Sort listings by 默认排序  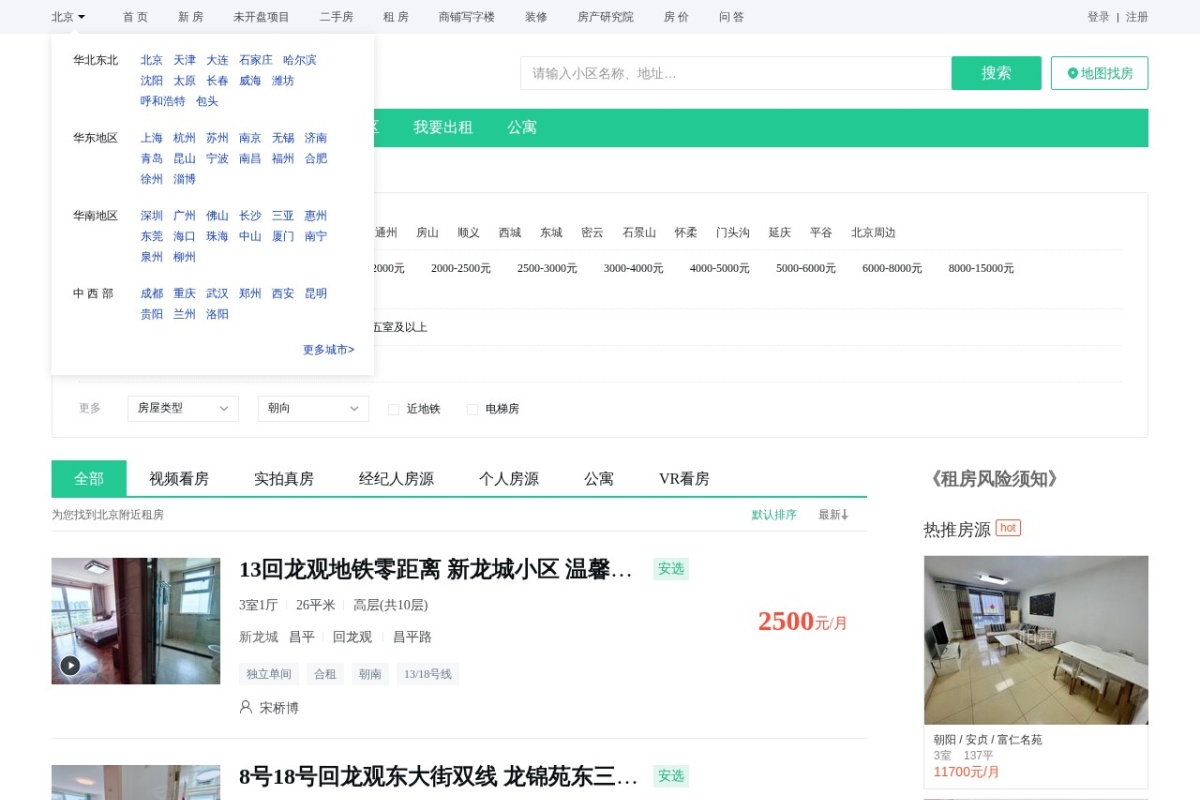(x=774, y=515)
